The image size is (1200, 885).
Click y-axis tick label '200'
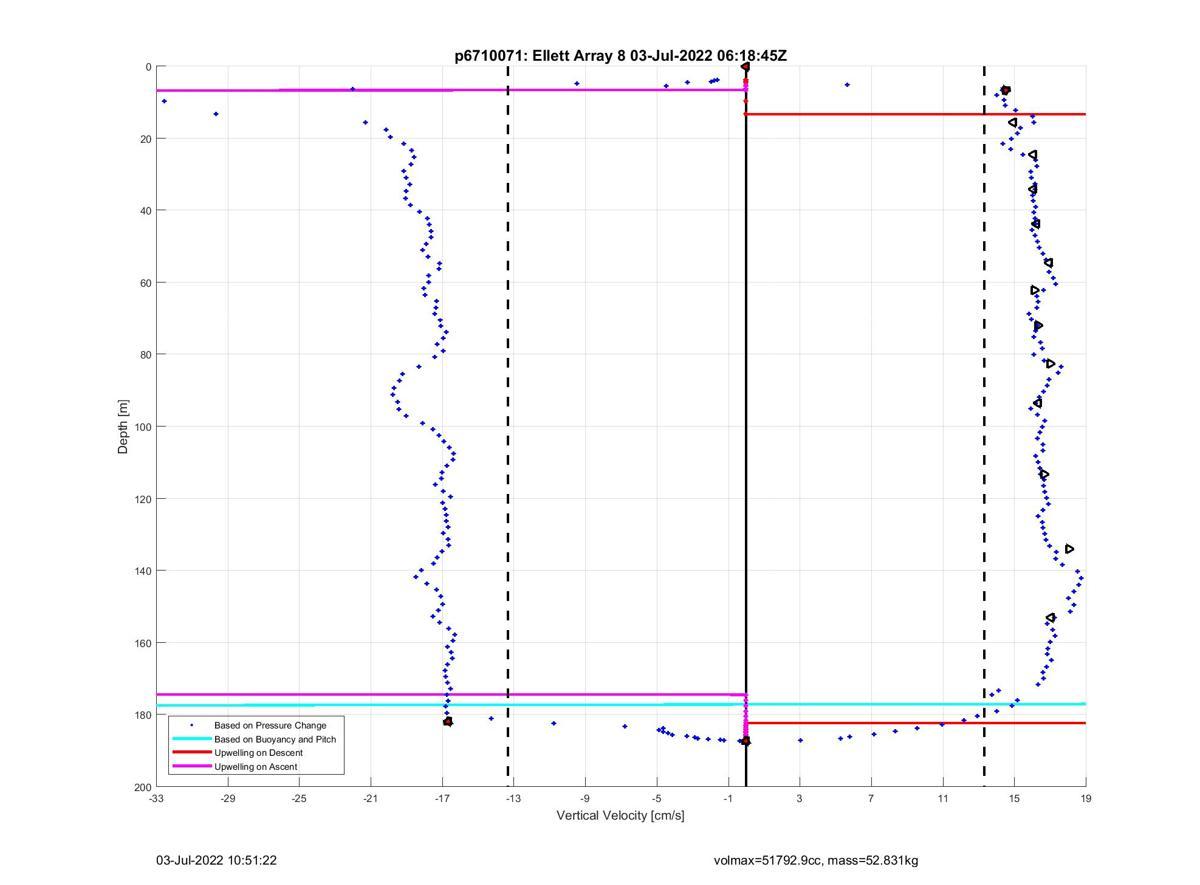(x=142, y=787)
